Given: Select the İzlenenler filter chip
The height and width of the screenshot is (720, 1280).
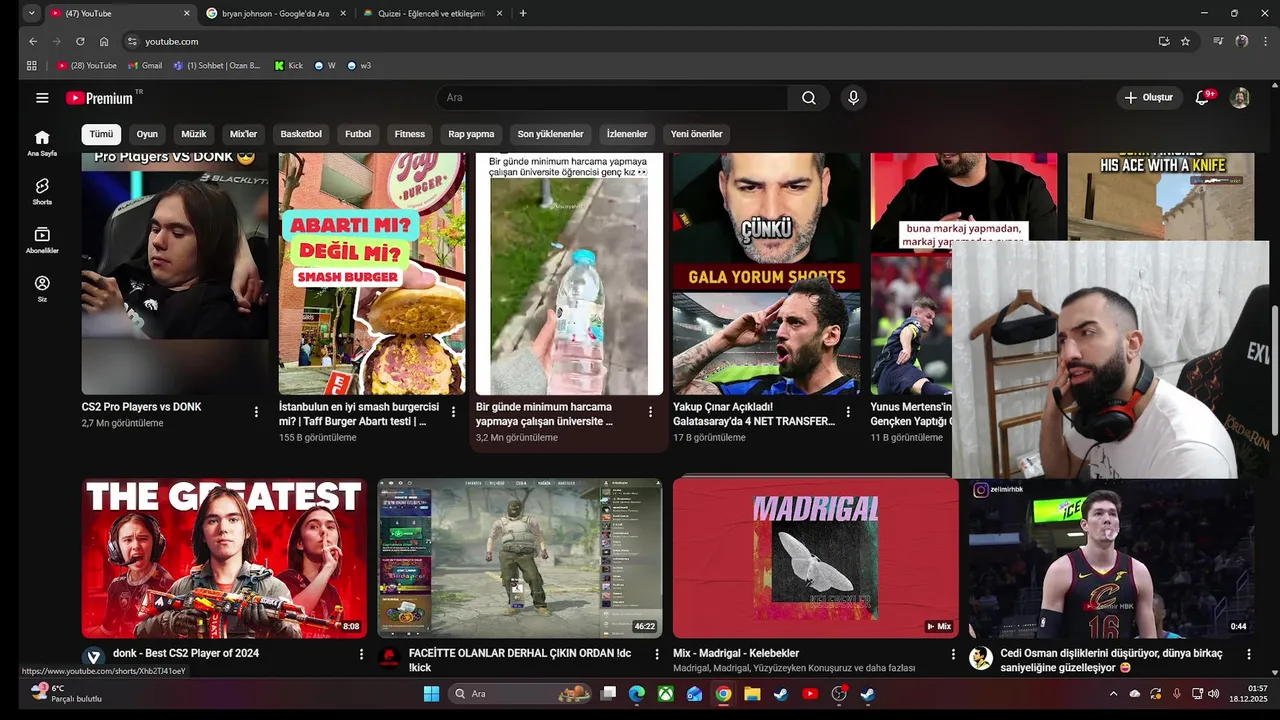Looking at the screenshot, I should [627, 134].
